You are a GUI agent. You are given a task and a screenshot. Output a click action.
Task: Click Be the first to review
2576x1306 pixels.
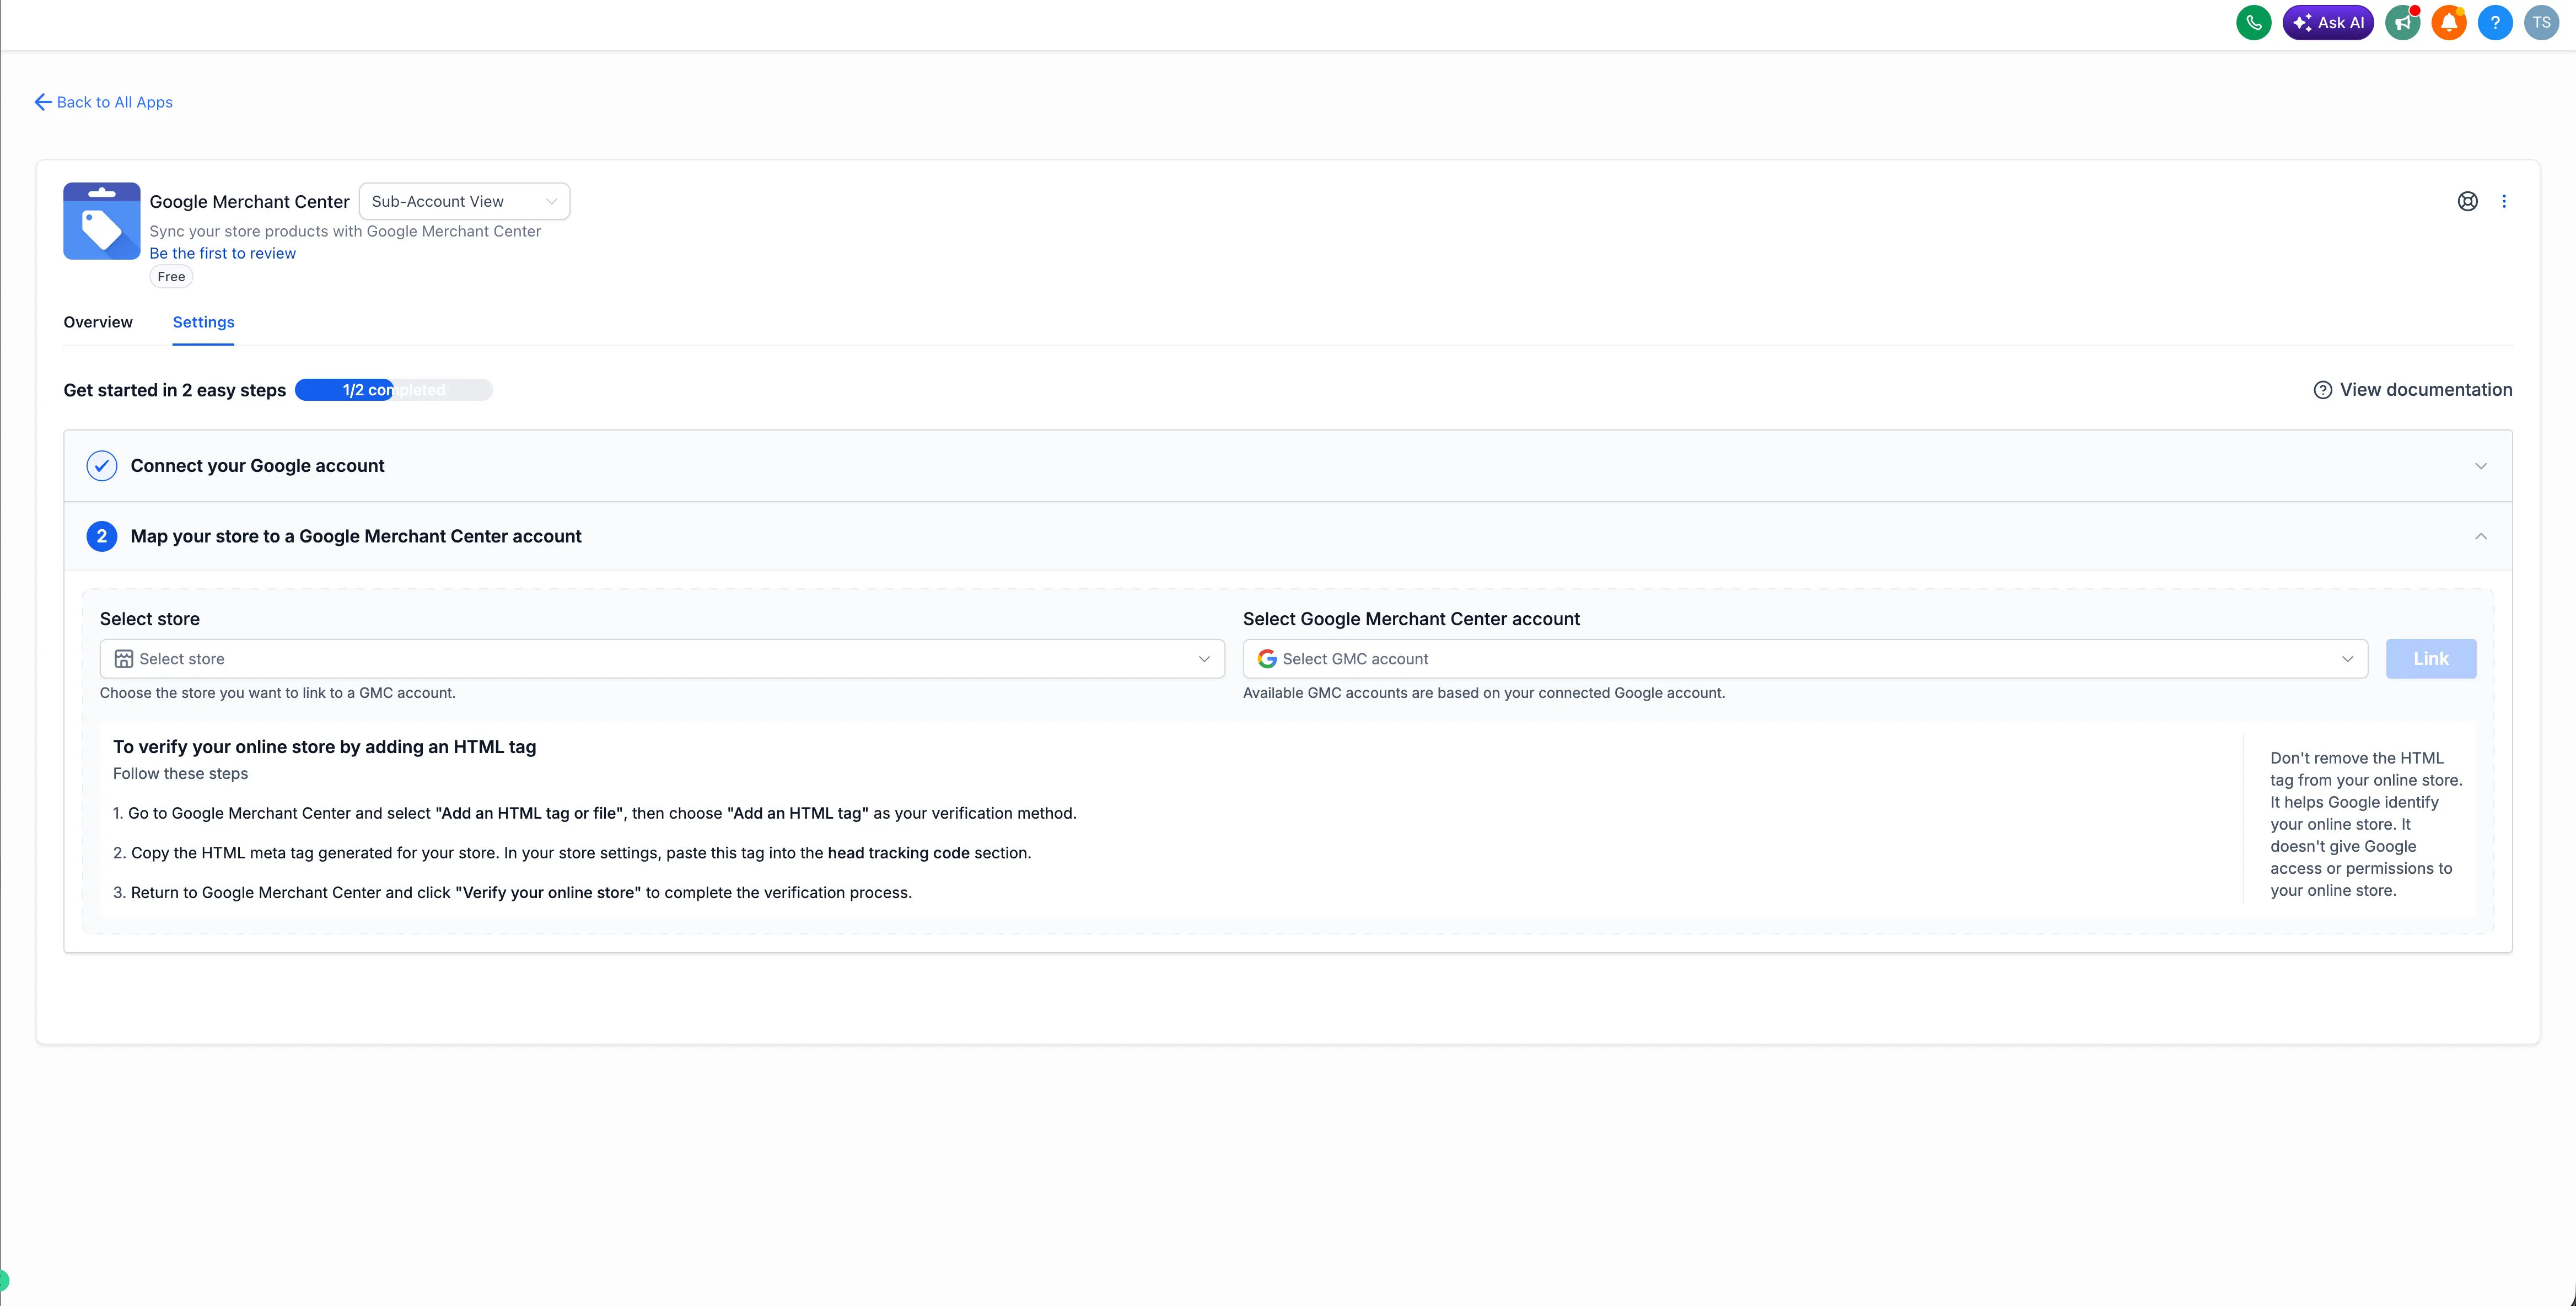223,253
